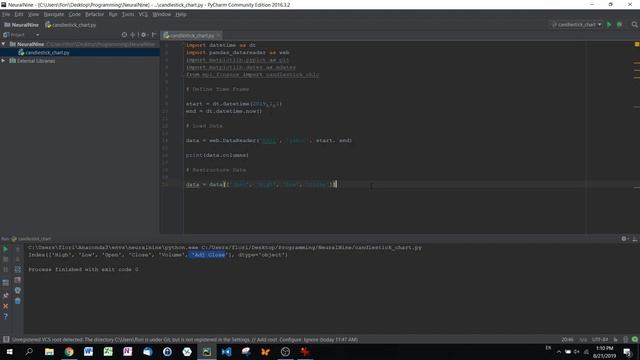Close the Run tab with red X
This screenshot has width=640, height=360.
click(5, 306)
